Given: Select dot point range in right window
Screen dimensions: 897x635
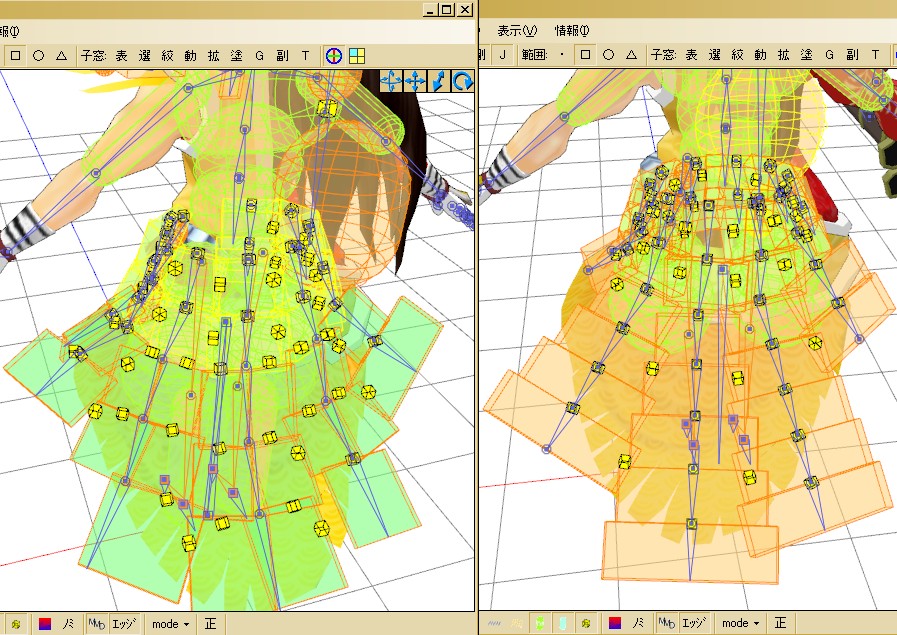Looking at the screenshot, I should (x=562, y=55).
